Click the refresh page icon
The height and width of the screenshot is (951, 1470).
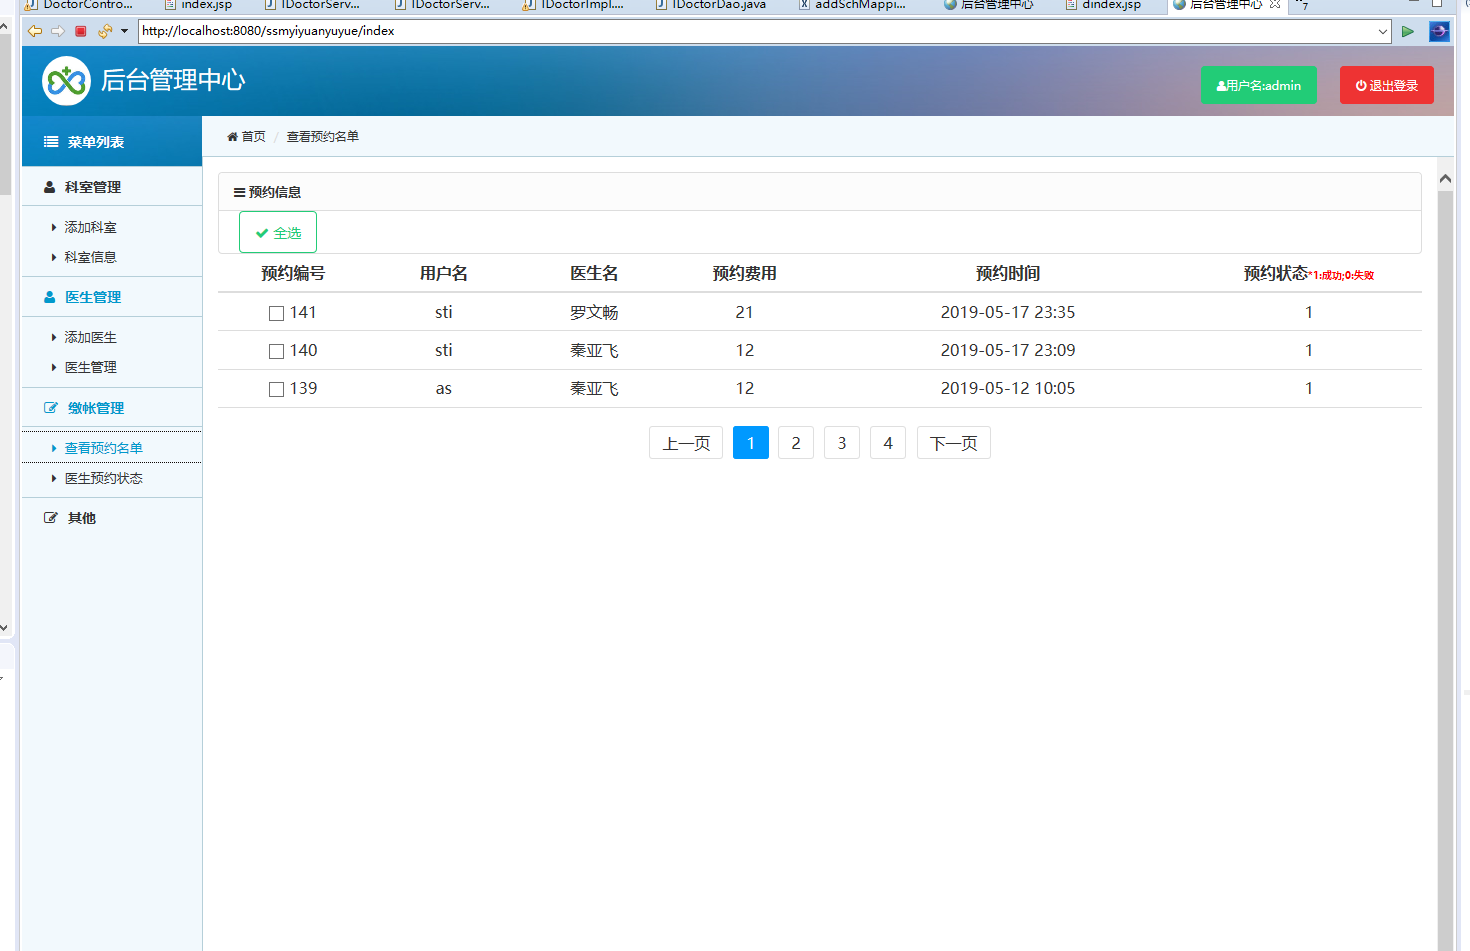104,31
